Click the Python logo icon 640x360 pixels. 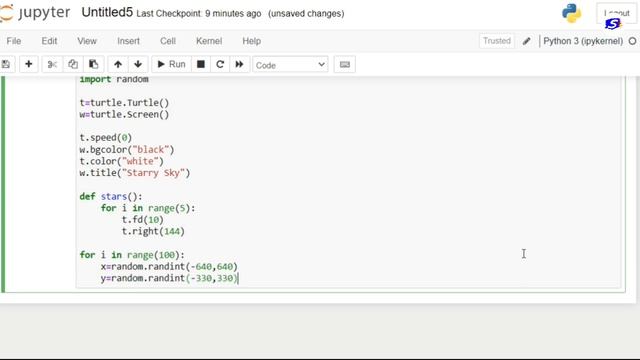coord(571,13)
